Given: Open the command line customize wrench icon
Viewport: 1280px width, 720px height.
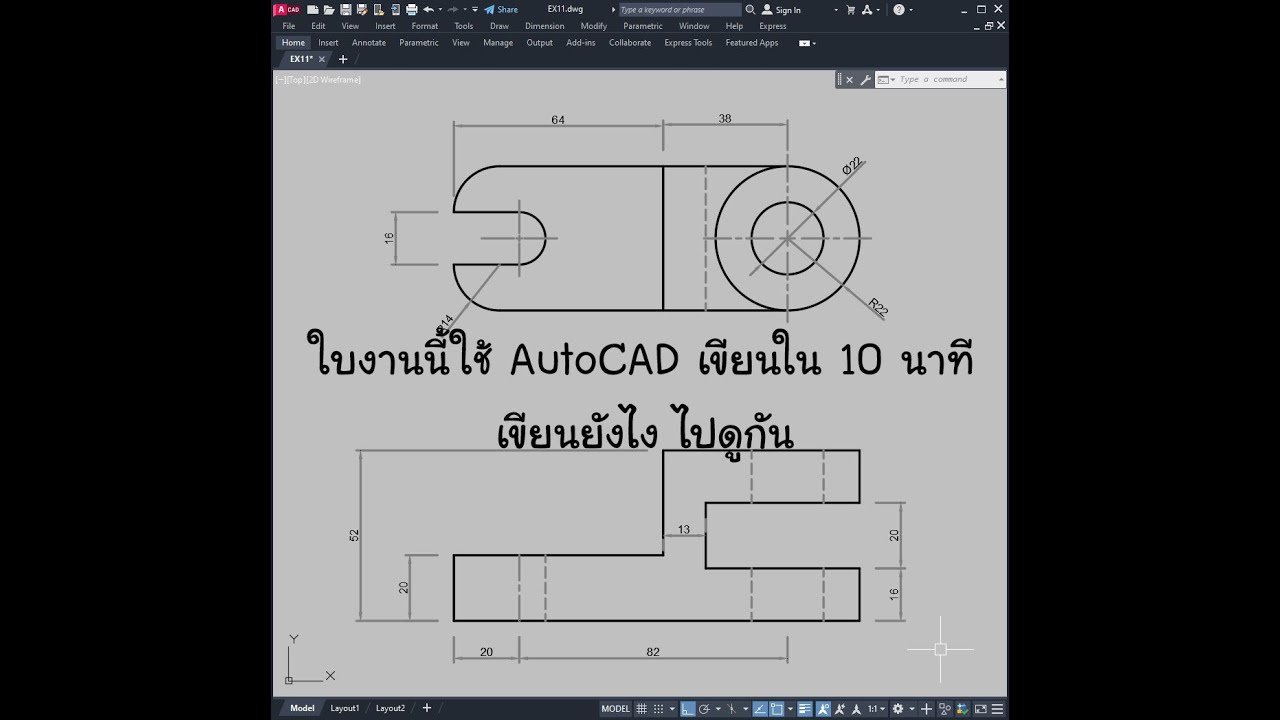Looking at the screenshot, I should click(x=865, y=79).
